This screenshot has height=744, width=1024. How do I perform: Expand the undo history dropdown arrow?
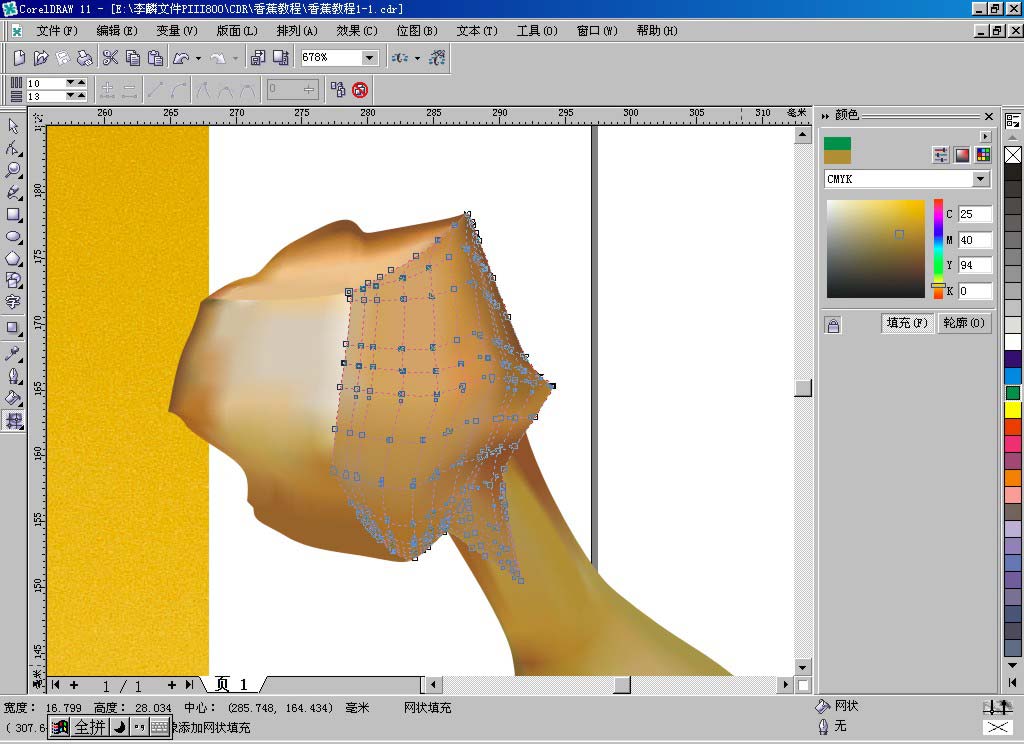tap(198, 58)
